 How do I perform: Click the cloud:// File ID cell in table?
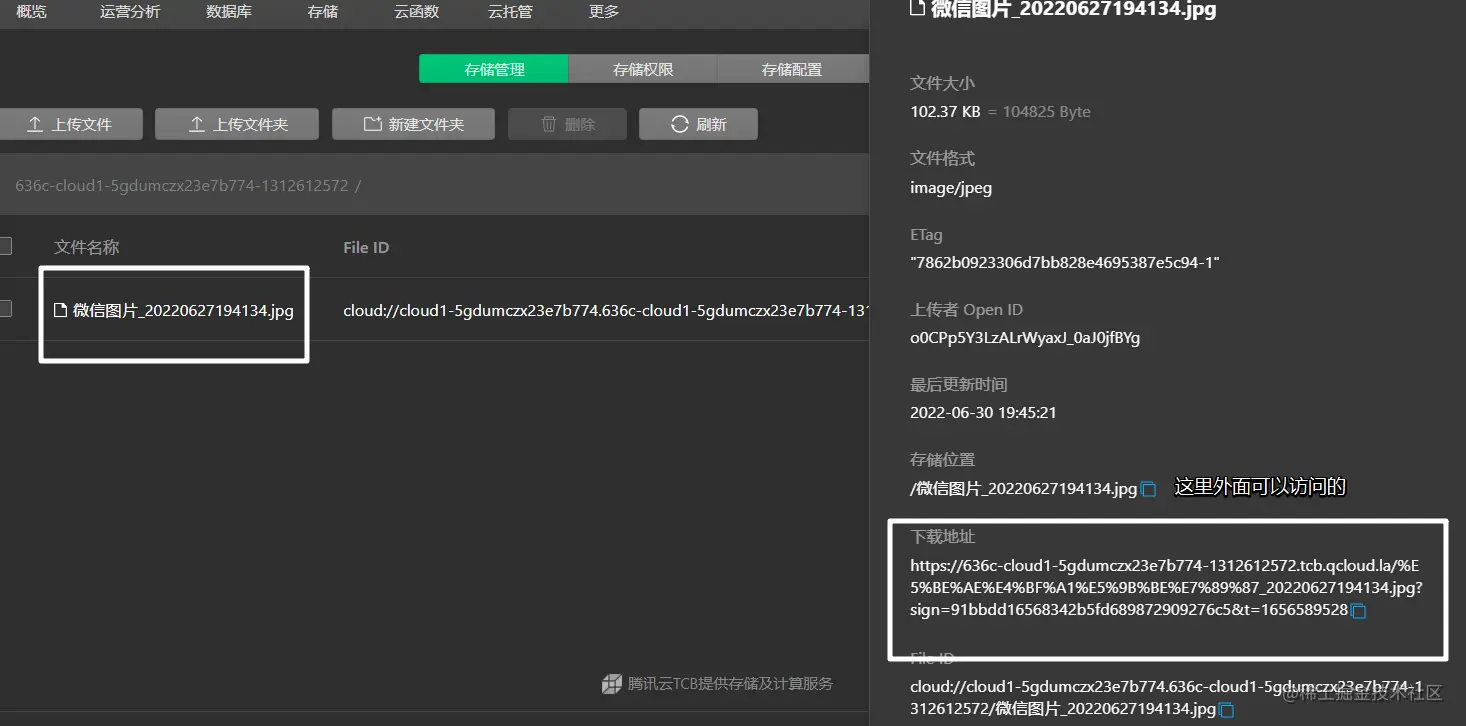coord(605,310)
